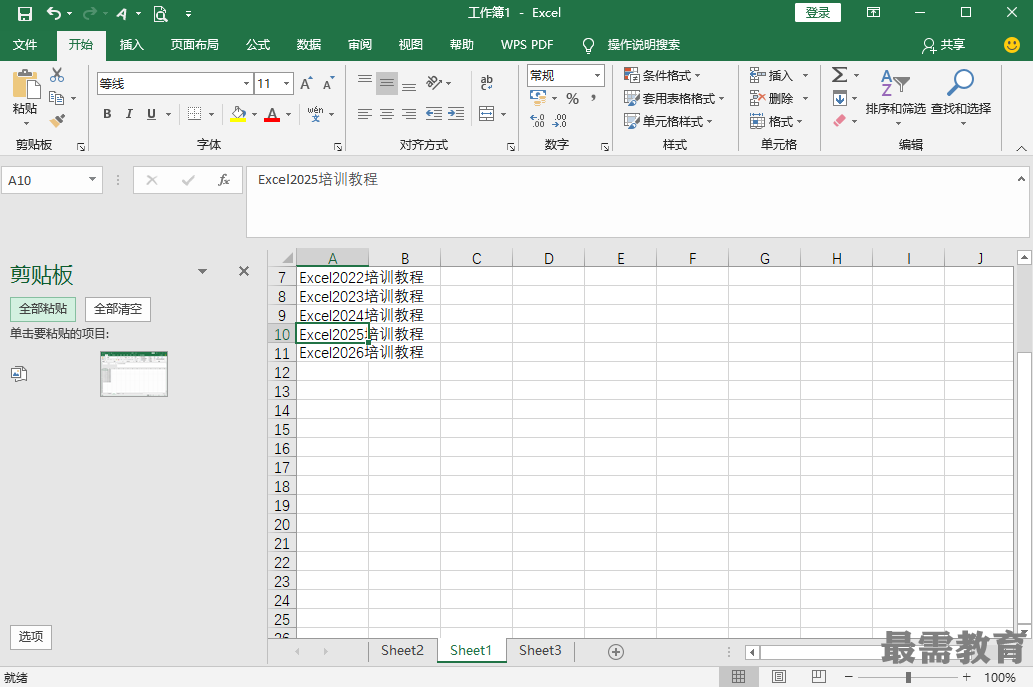
Task: Click the 登录 sign-in button
Action: pyautogui.click(x=818, y=13)
